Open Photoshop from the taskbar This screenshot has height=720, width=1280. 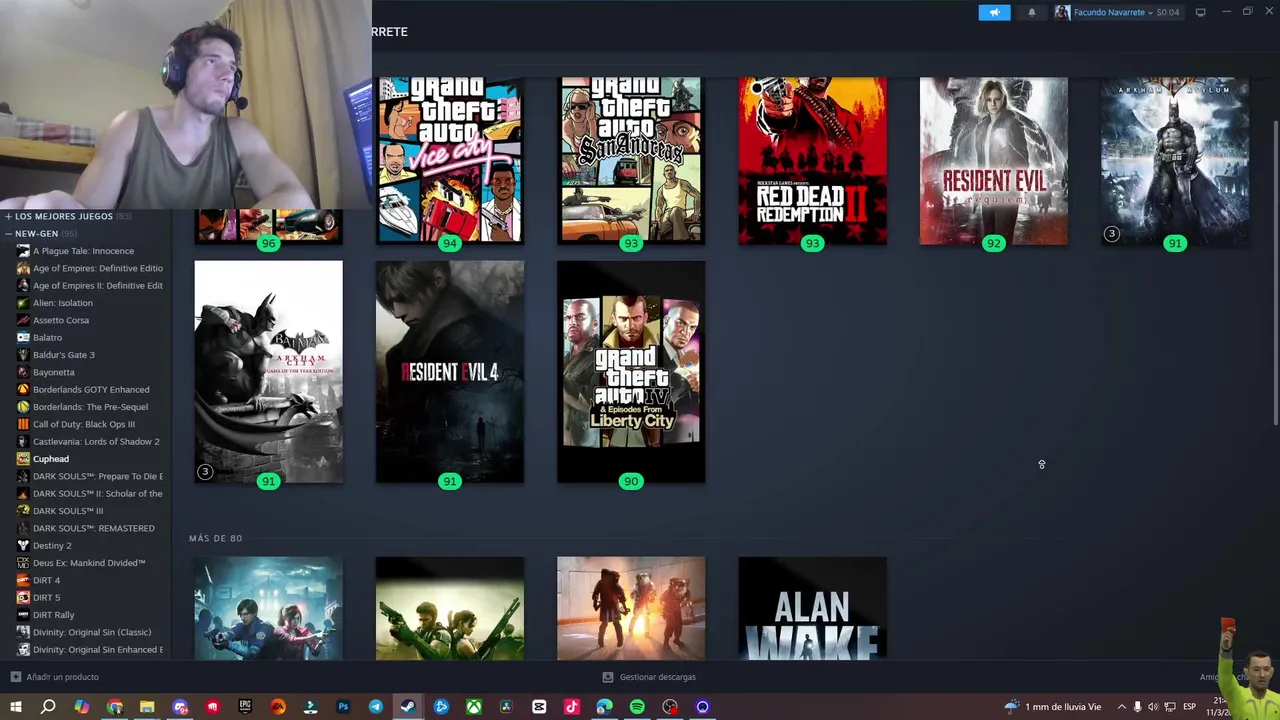[343, 707]
